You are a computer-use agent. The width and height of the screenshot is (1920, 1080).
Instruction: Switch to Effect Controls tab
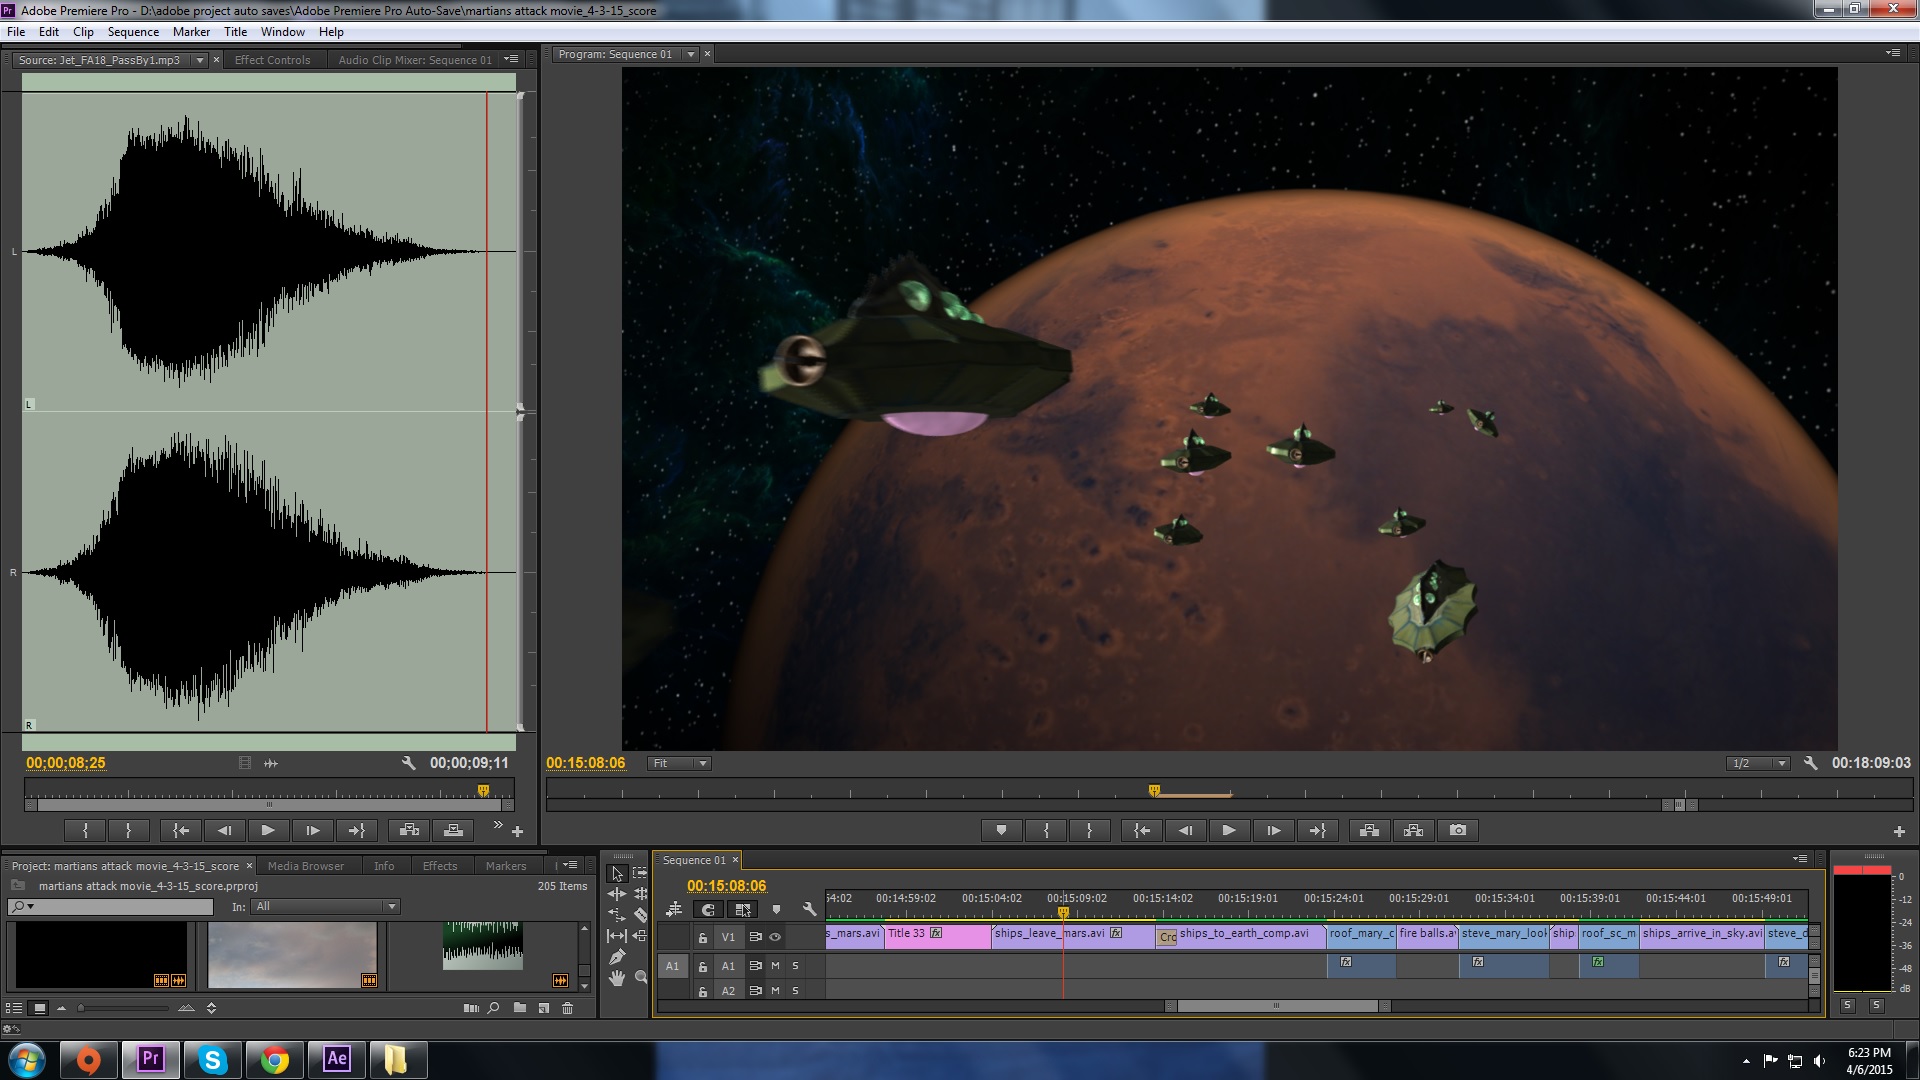272,60
